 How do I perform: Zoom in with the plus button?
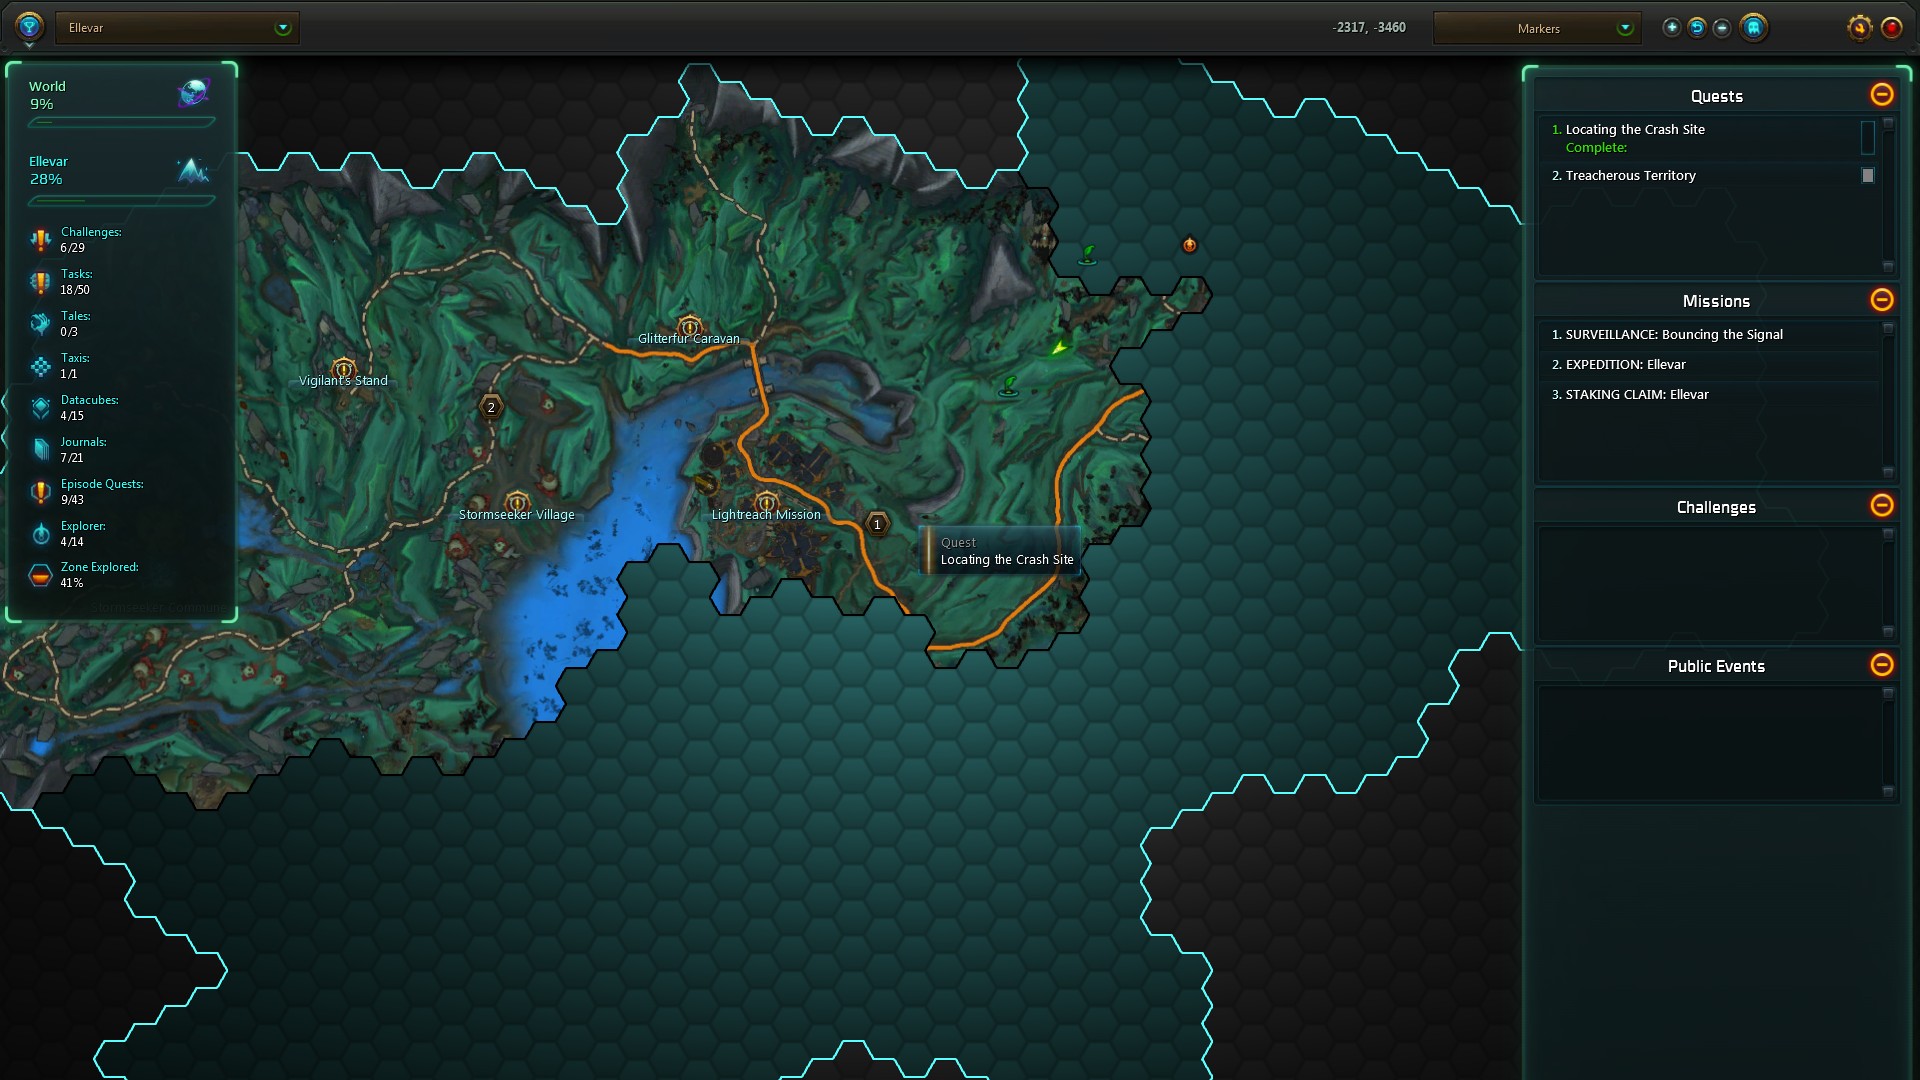coord(1671,28)
